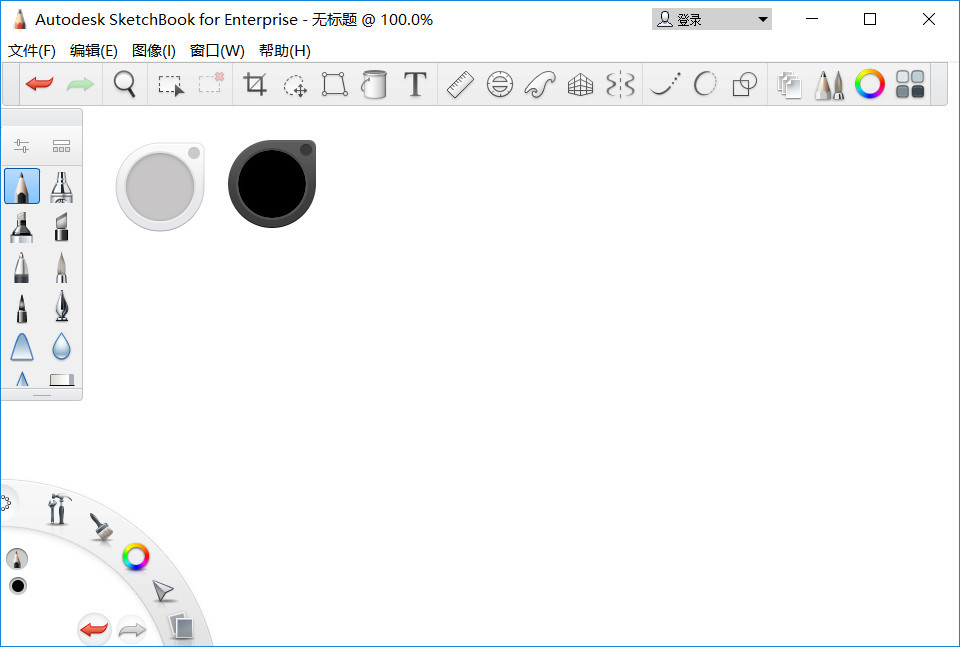
Task: Click lagoon current black color swatch
Action: 18,586
